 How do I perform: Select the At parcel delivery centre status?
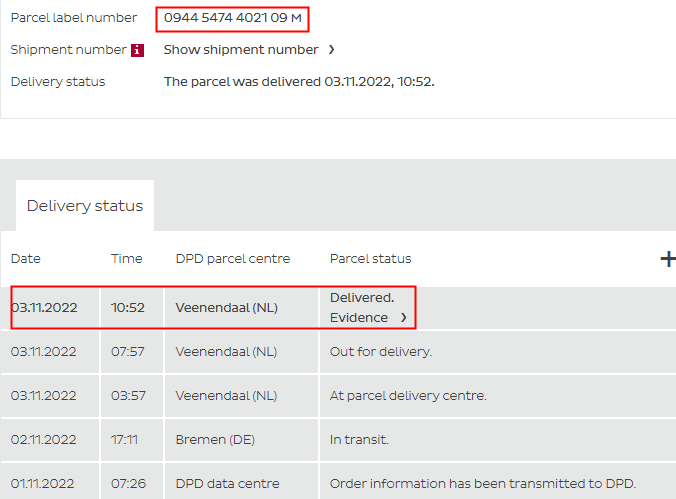point(408,396)
